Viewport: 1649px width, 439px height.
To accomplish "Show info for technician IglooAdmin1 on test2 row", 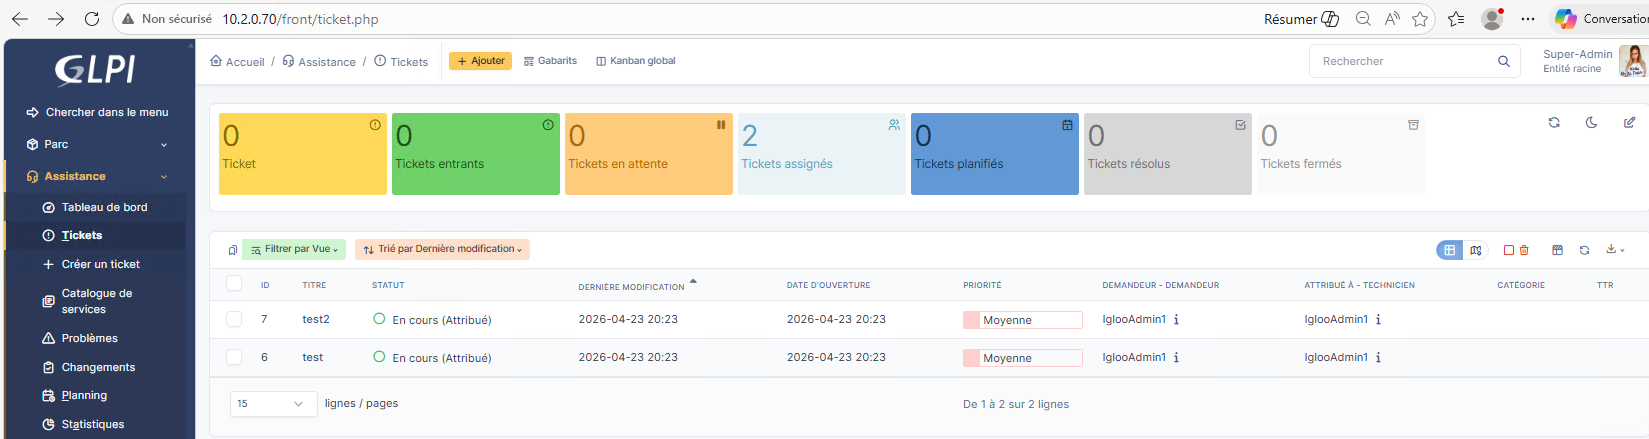I will [x=1378, y=319].
